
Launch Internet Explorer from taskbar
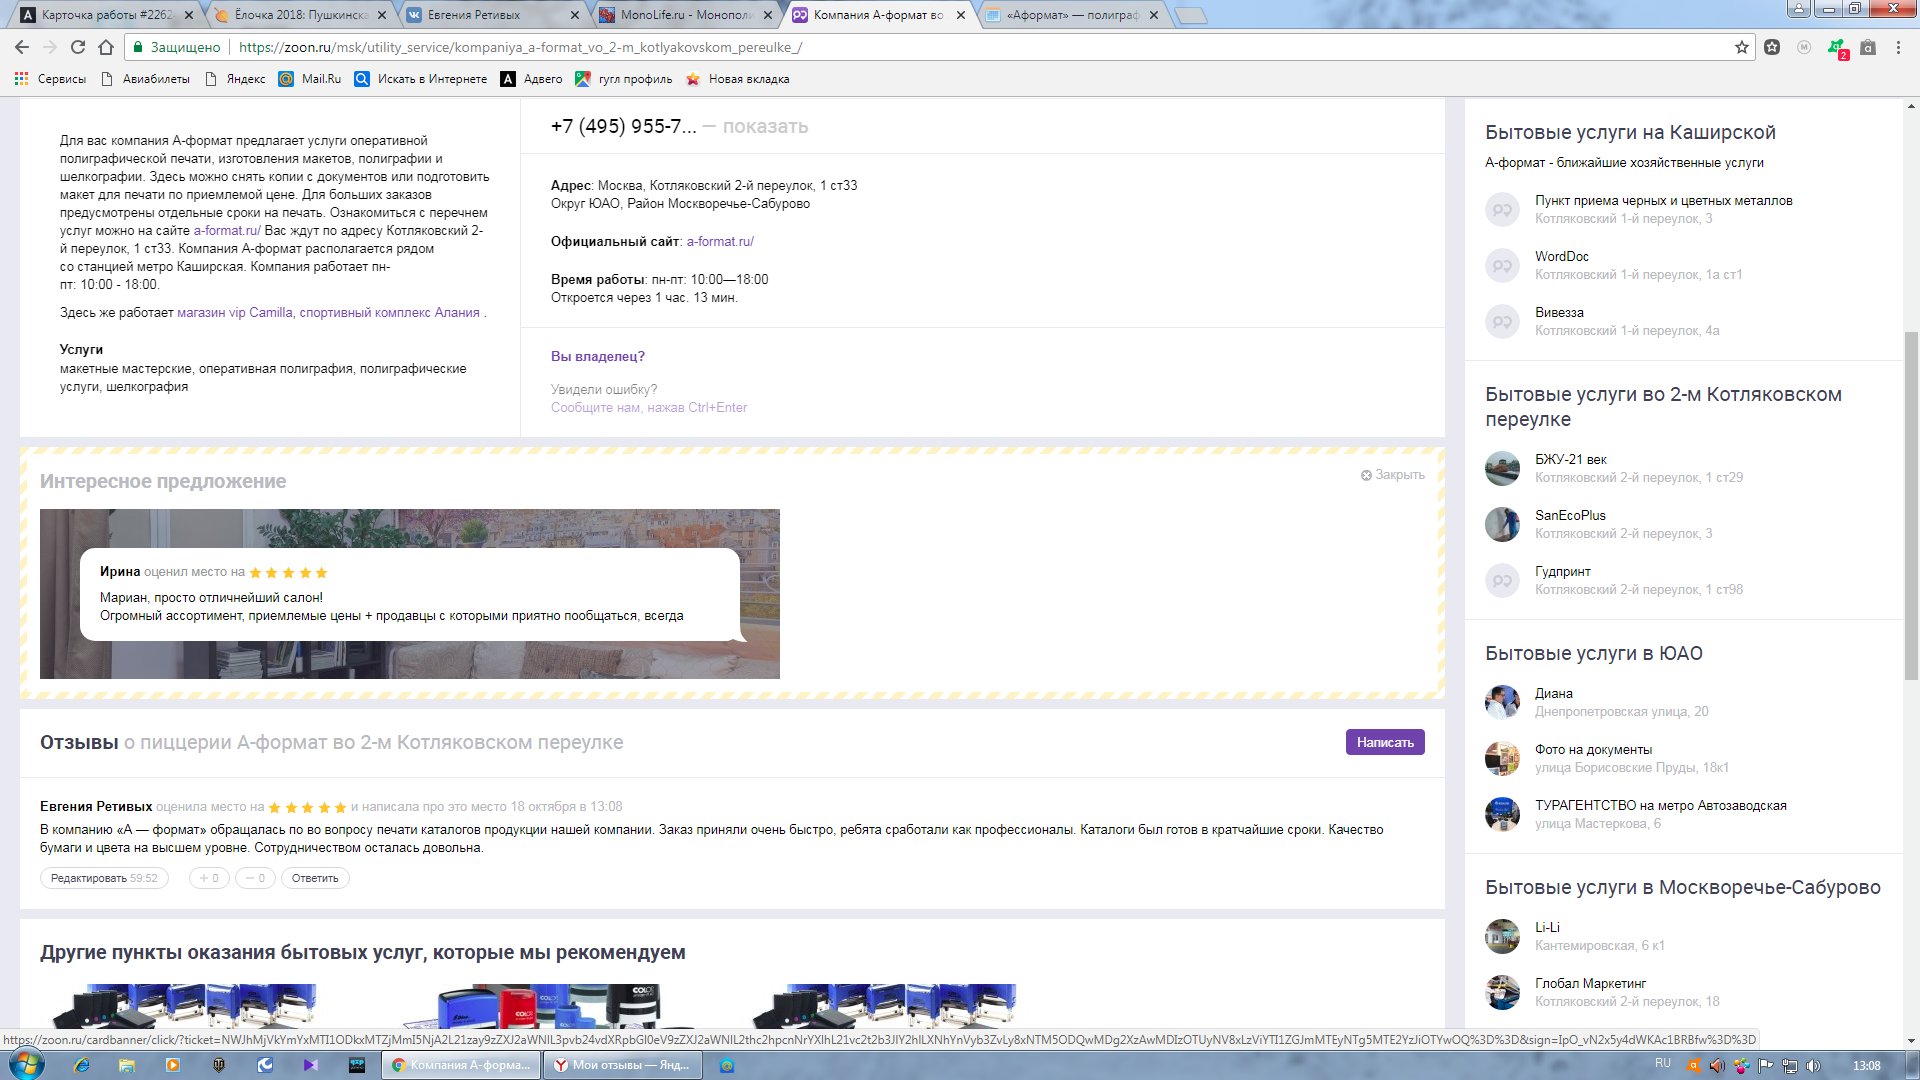pos(82,1065)
